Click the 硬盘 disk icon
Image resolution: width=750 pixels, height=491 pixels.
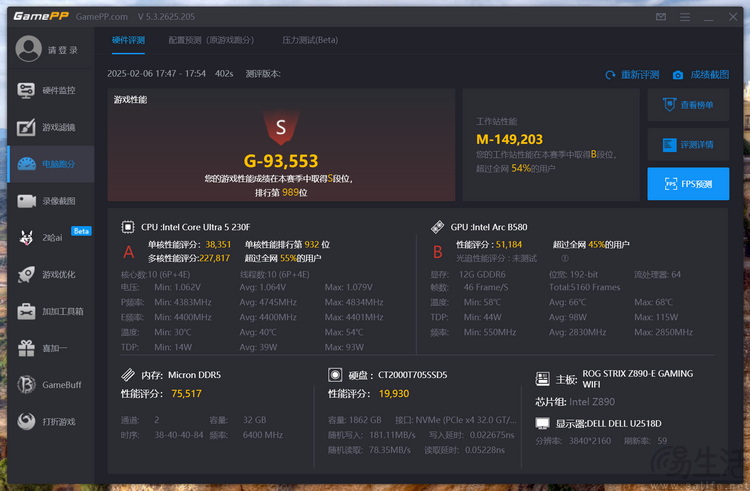click(x=335, y=375)
